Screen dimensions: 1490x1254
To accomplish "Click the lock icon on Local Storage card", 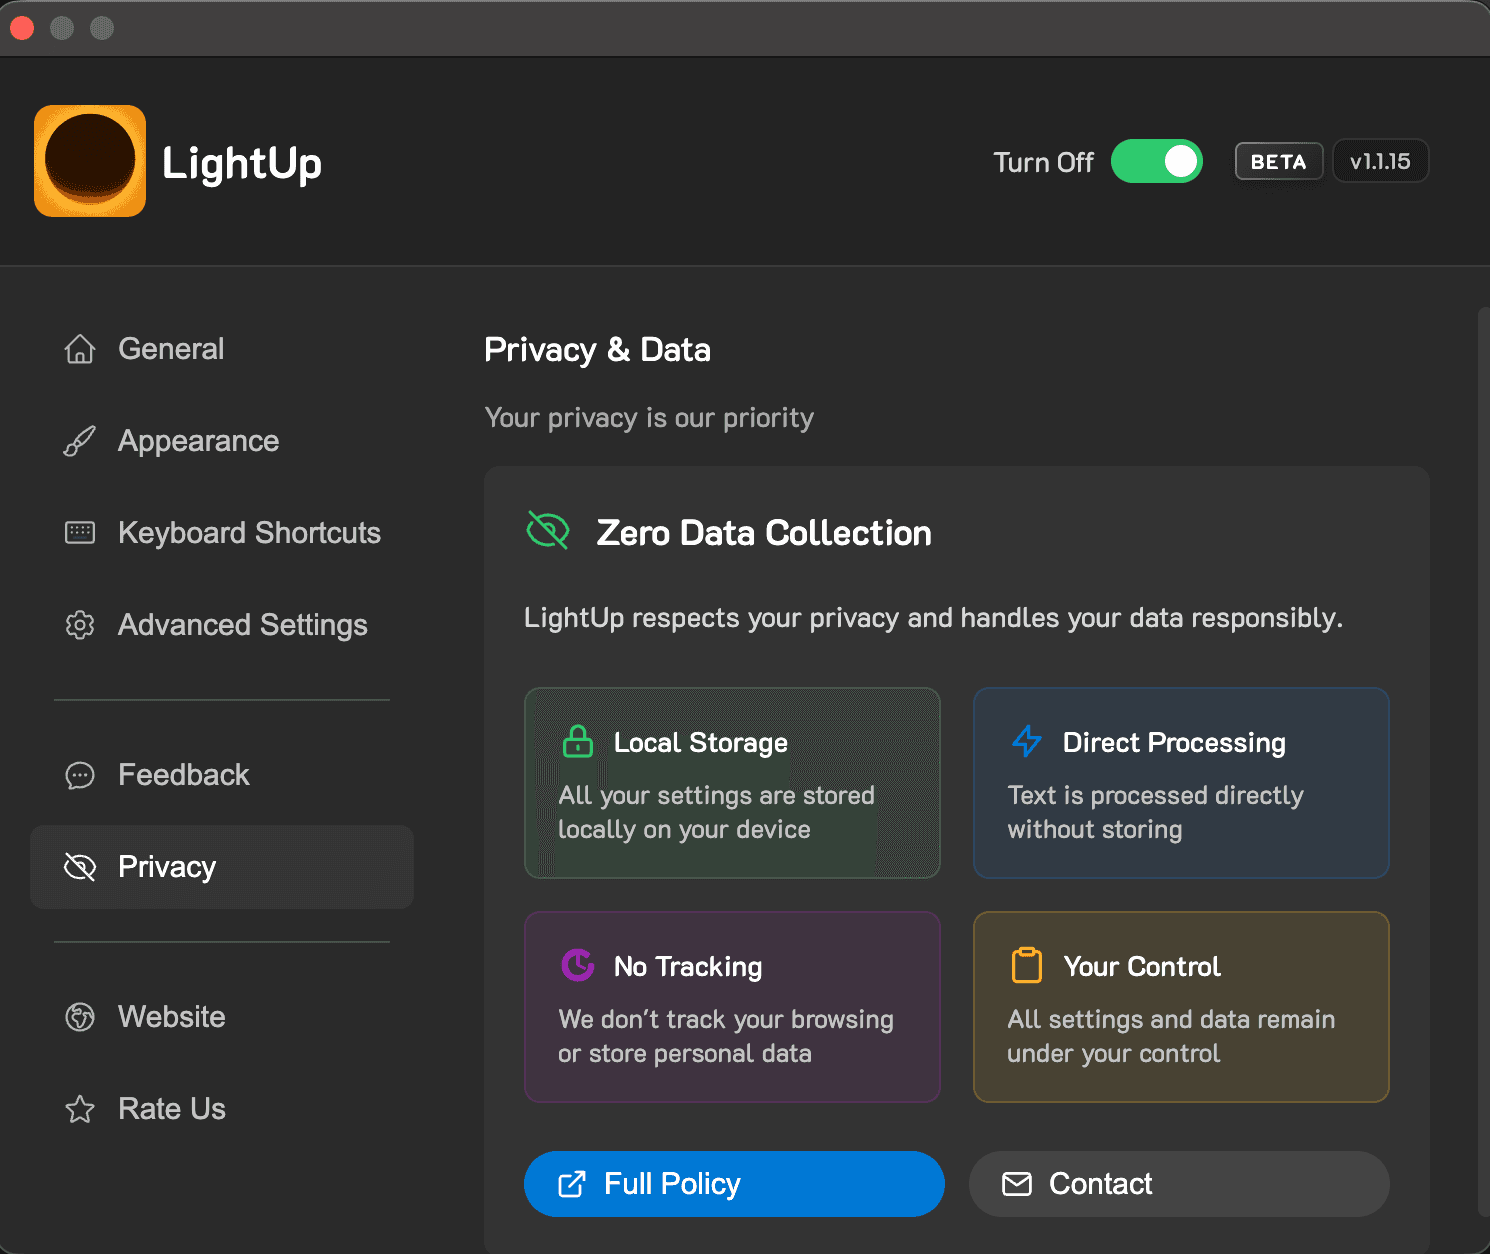I will pyautogui.click(x=577, y=742).
